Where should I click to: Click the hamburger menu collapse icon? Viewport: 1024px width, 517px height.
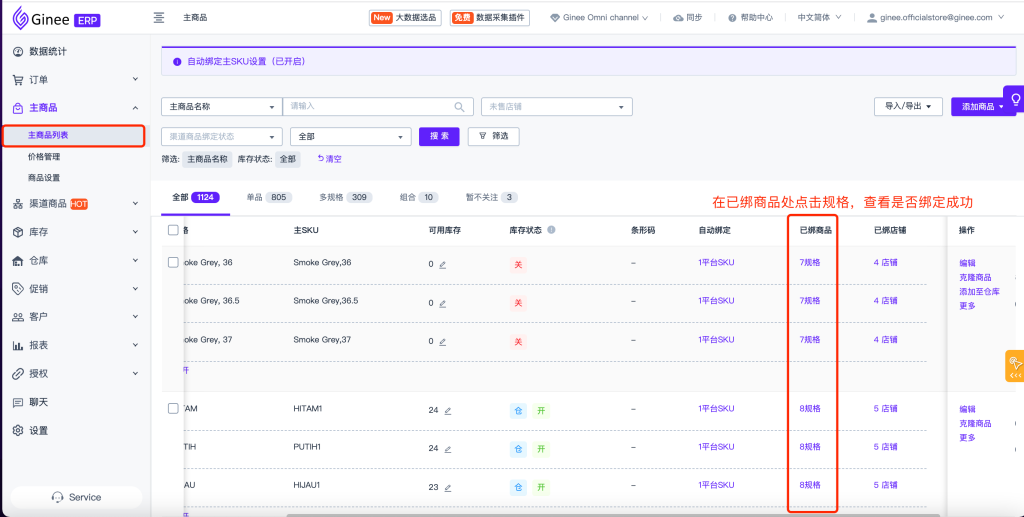(159, 18)
